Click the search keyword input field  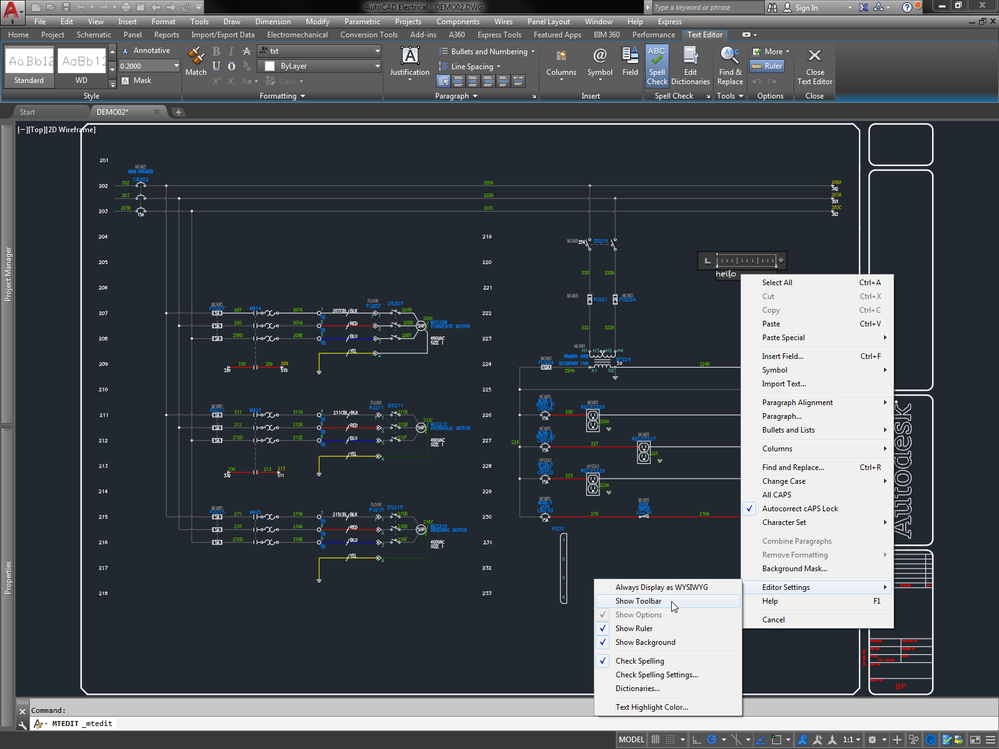coord(707,8)
